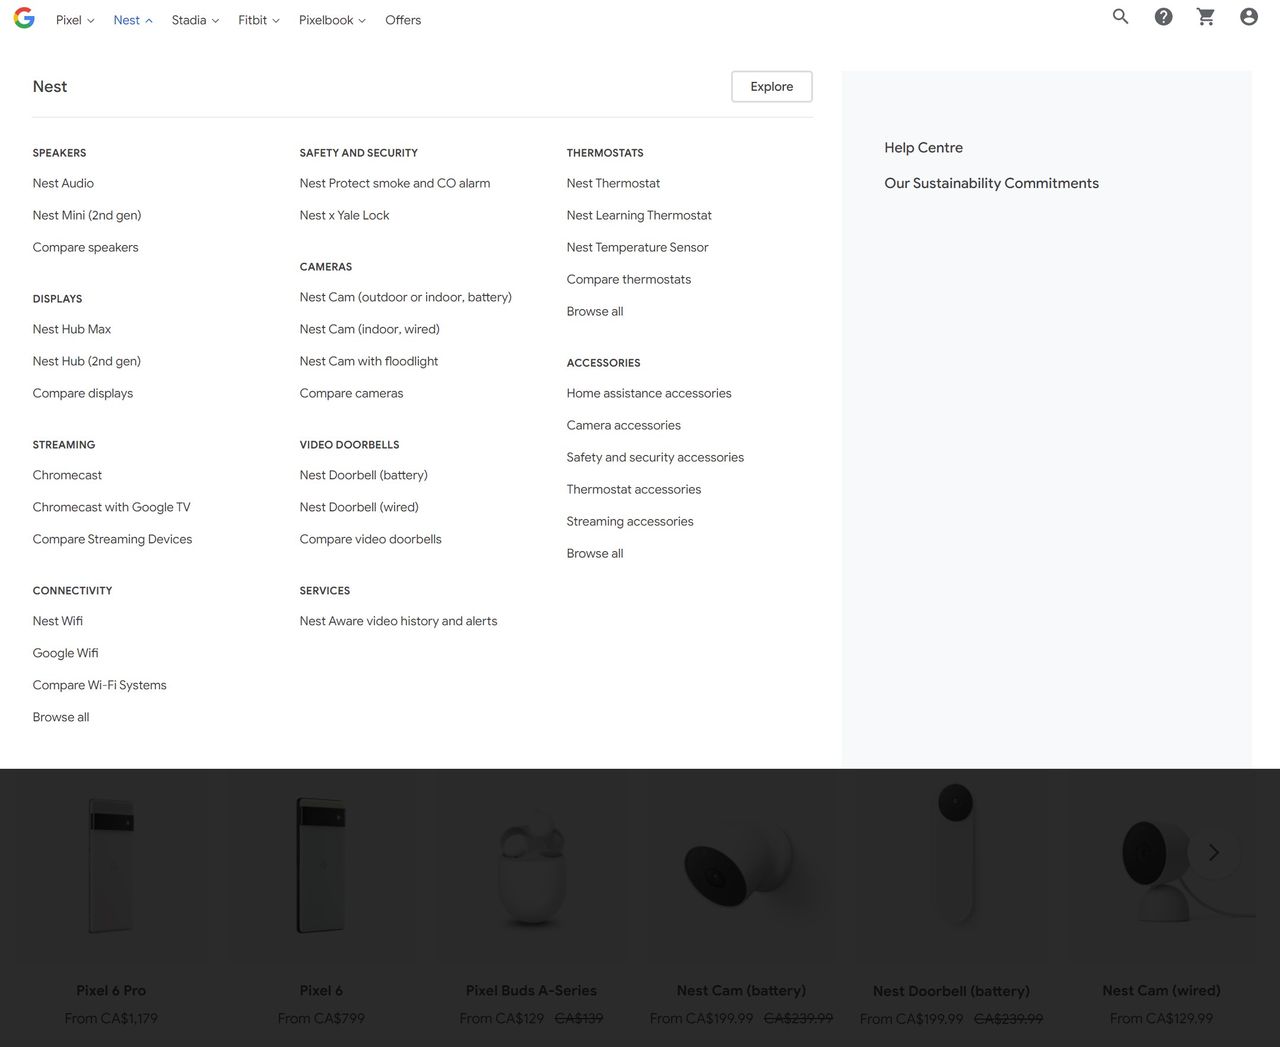Click Browse all under Thermostats

point(595,311)
